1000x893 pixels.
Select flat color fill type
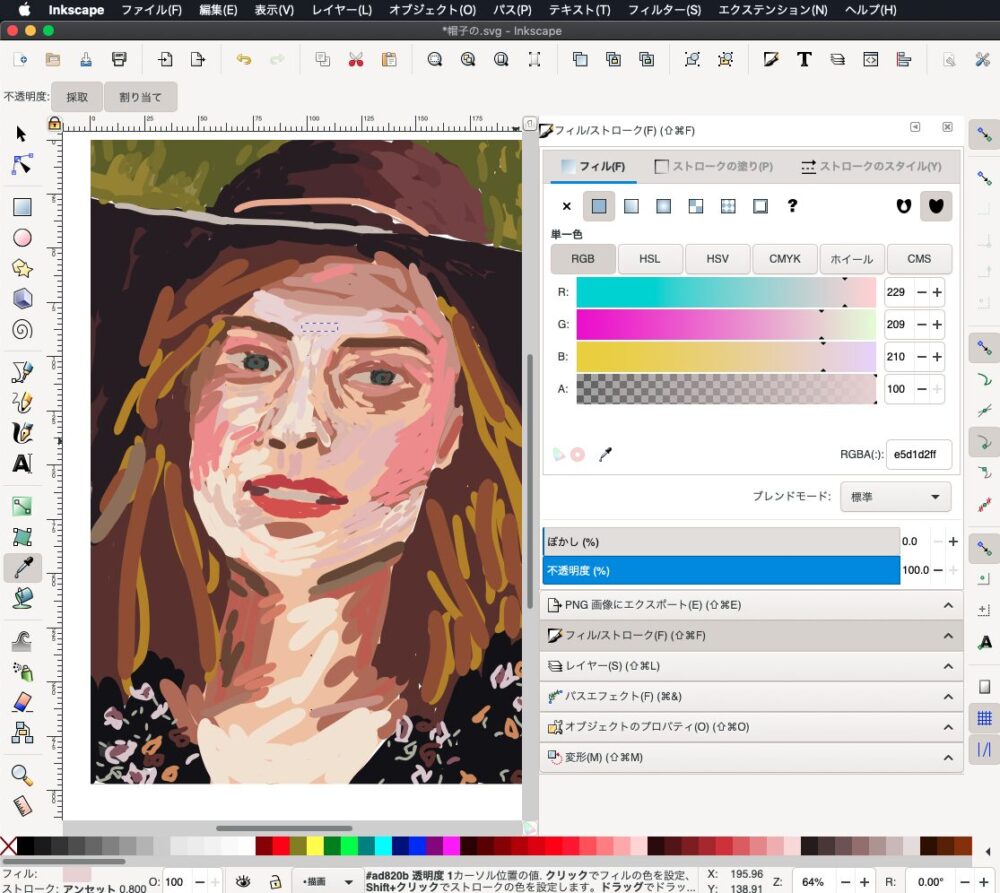(x=598, y=206)
